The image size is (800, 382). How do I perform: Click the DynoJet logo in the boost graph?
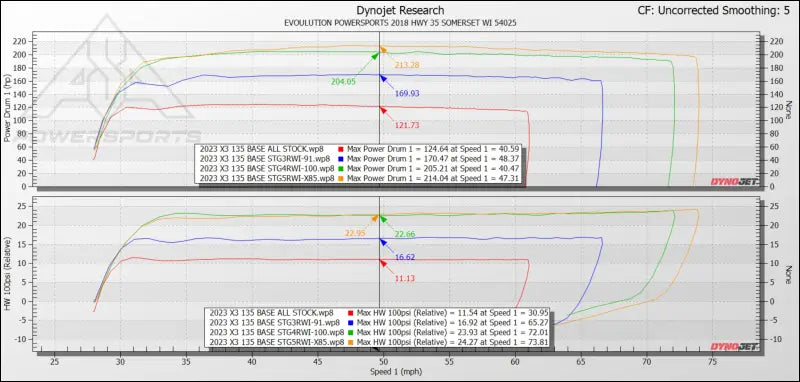(x=734, y=347)
